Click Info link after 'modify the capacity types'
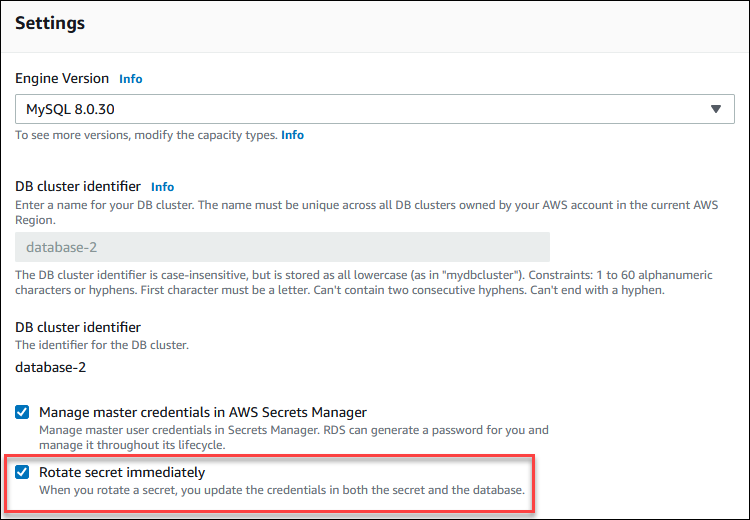The image size is (750, 520). coord(292,135)
